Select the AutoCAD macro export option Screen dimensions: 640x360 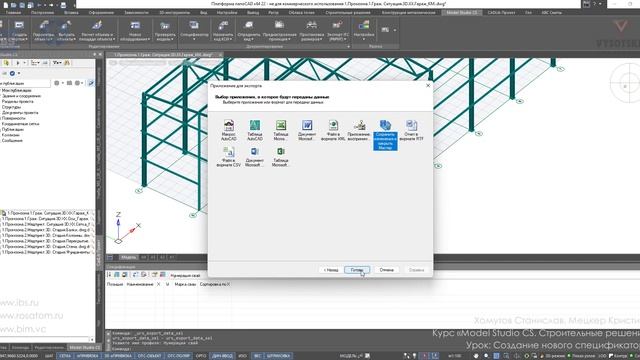click(229, 130)
